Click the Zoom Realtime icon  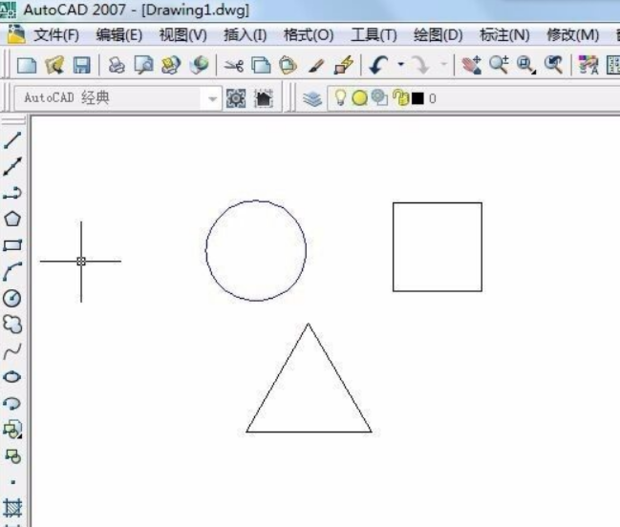click(x=499, y=65)
